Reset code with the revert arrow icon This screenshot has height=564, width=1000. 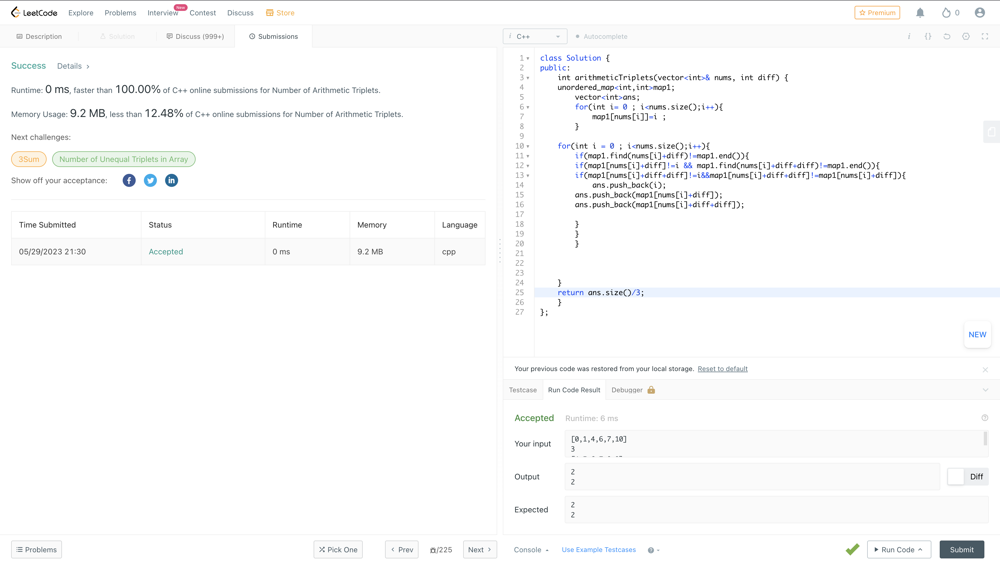click(947, 37)
